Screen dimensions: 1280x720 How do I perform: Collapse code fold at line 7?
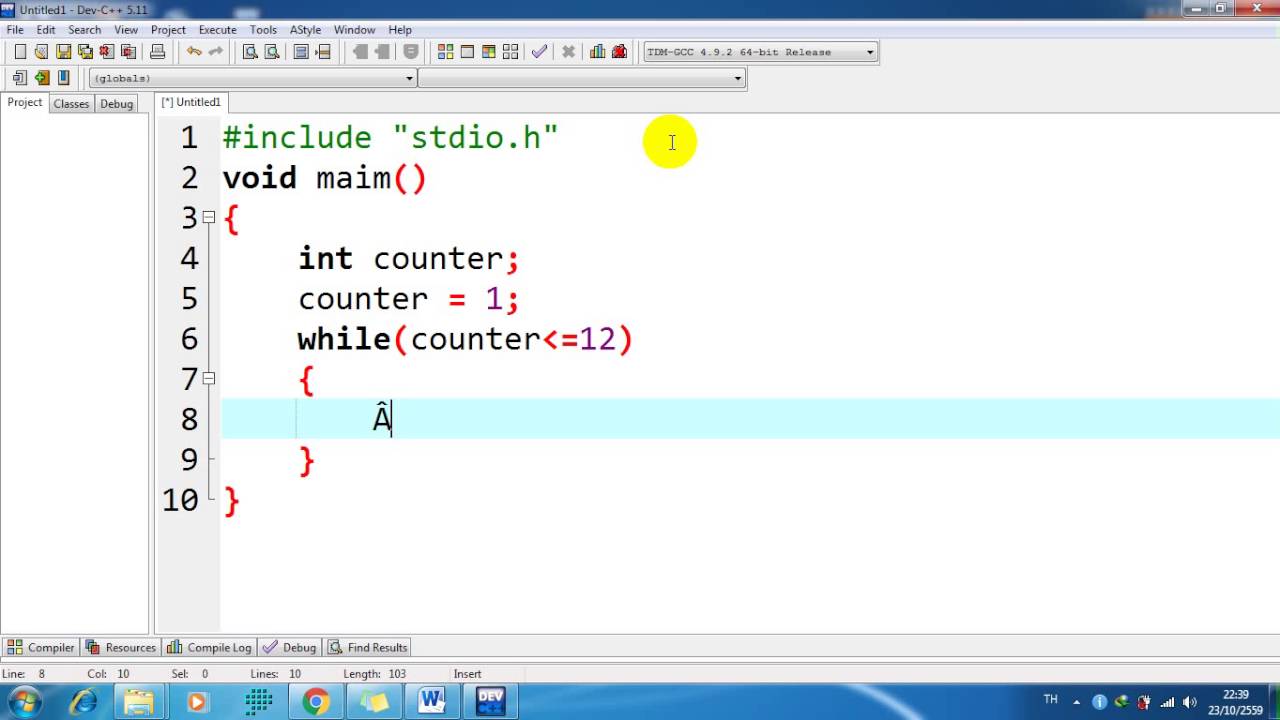pyautogui.click(x=208, y=378)
